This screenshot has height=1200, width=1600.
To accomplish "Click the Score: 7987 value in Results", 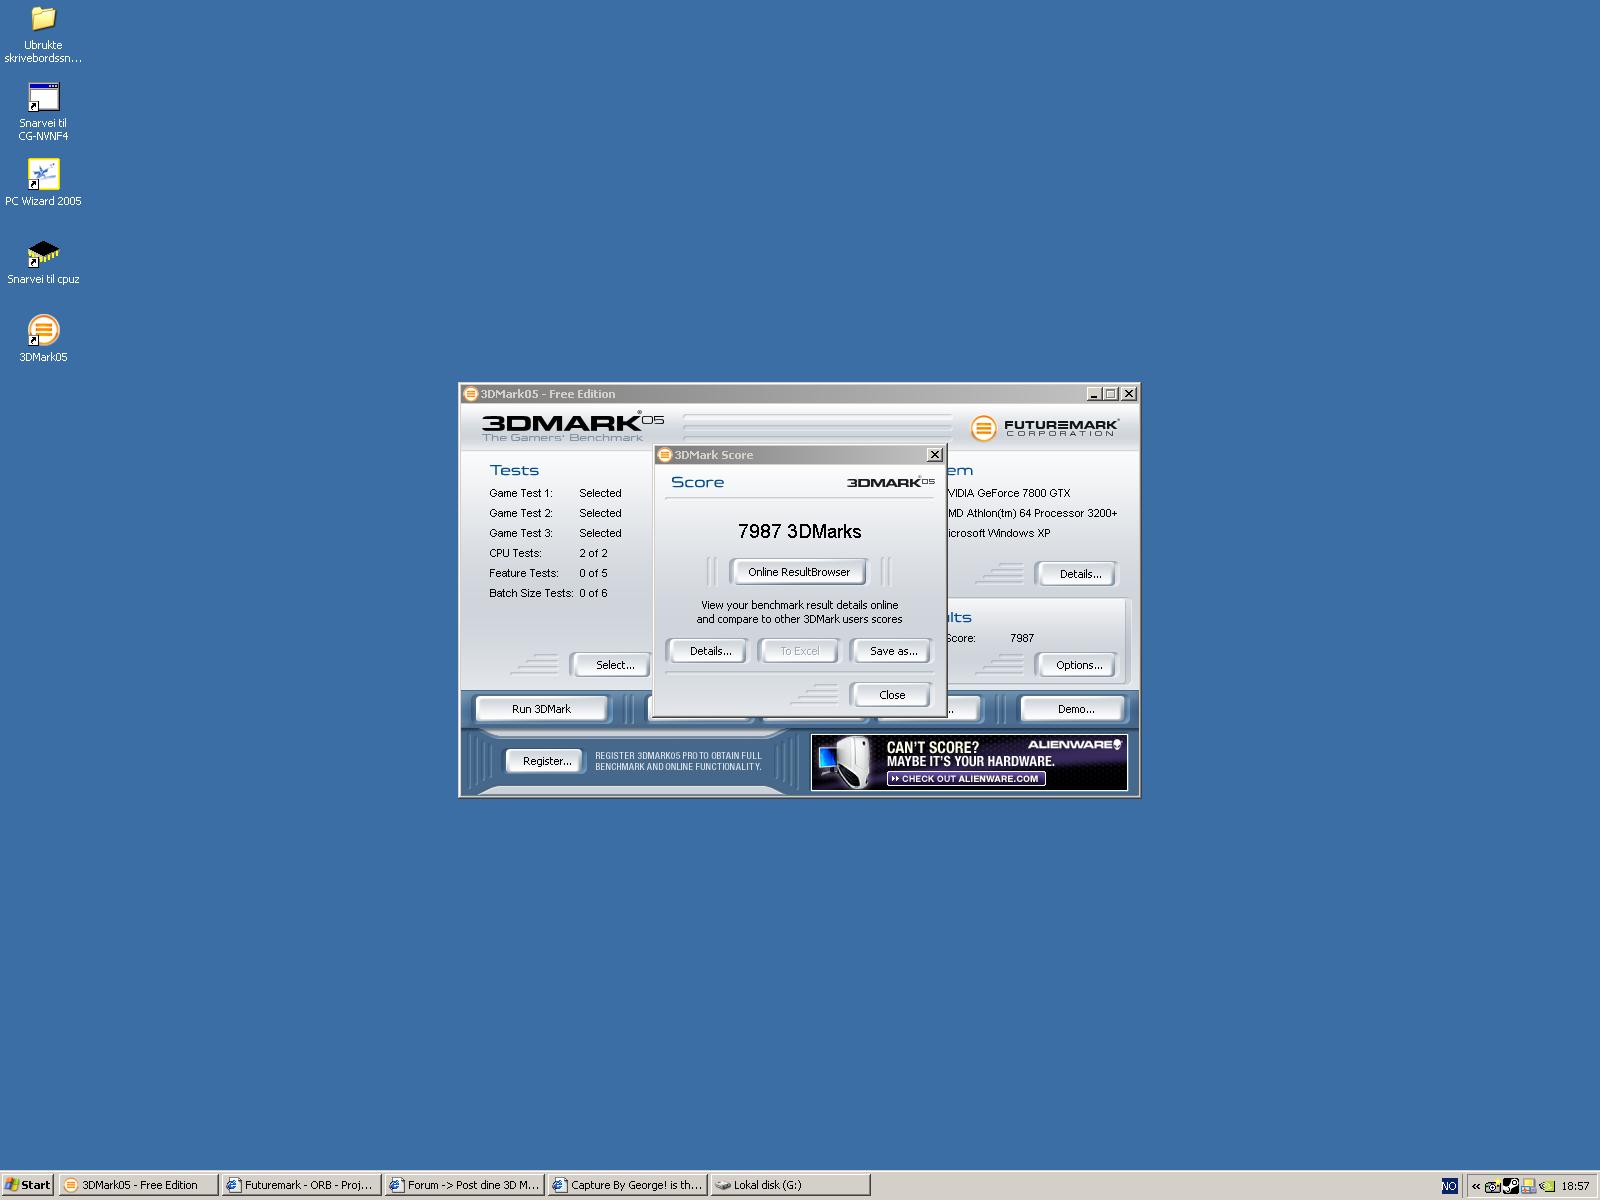I will tap(1022, 638).
